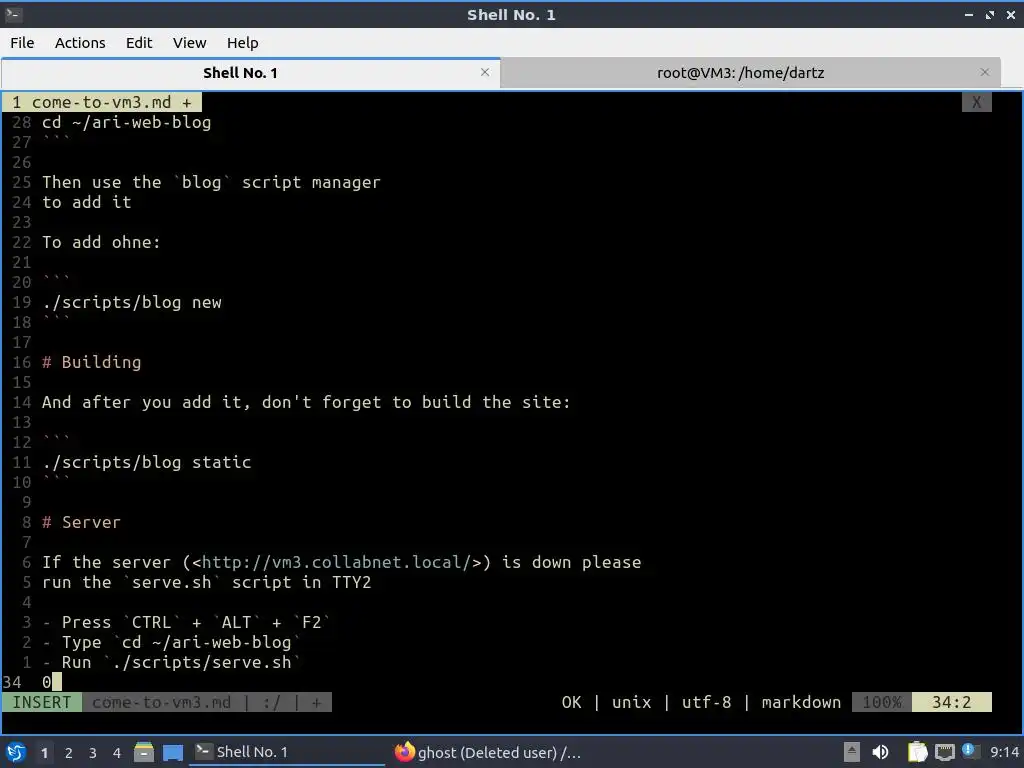This screenshot has width=1024, height=768.
Task: Open the volume speaker tray icon
Action: click(x=880, y=752)
